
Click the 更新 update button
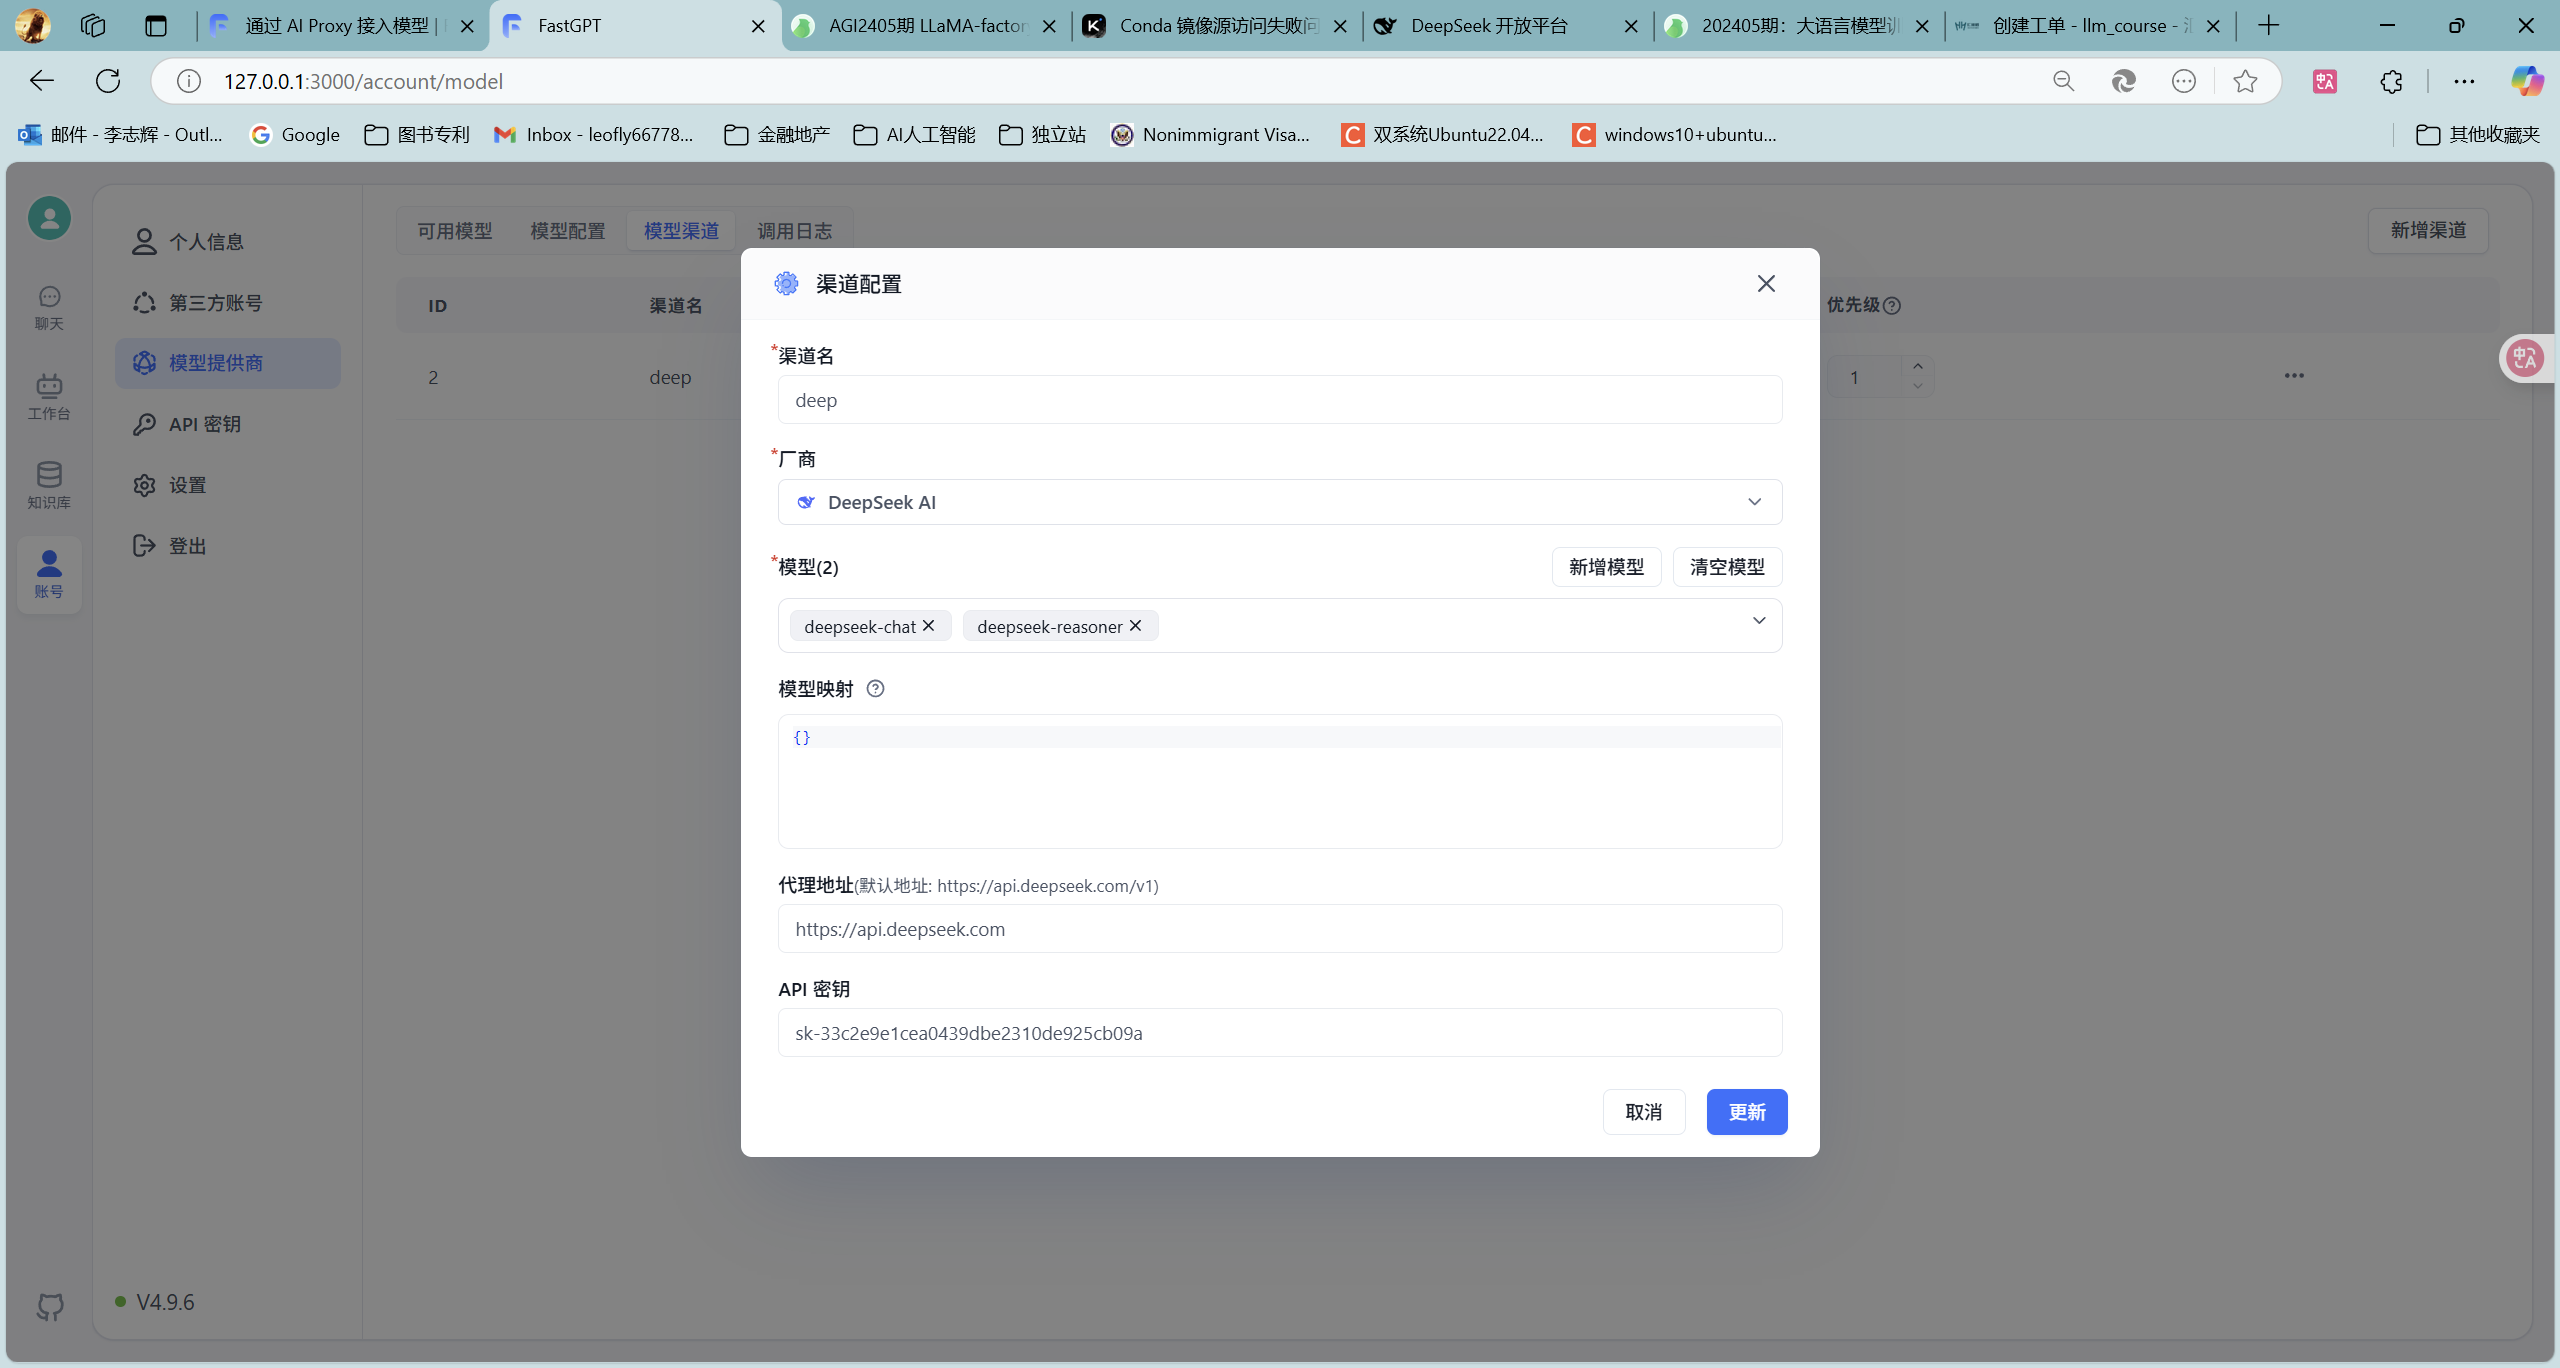point(1746,1112)
